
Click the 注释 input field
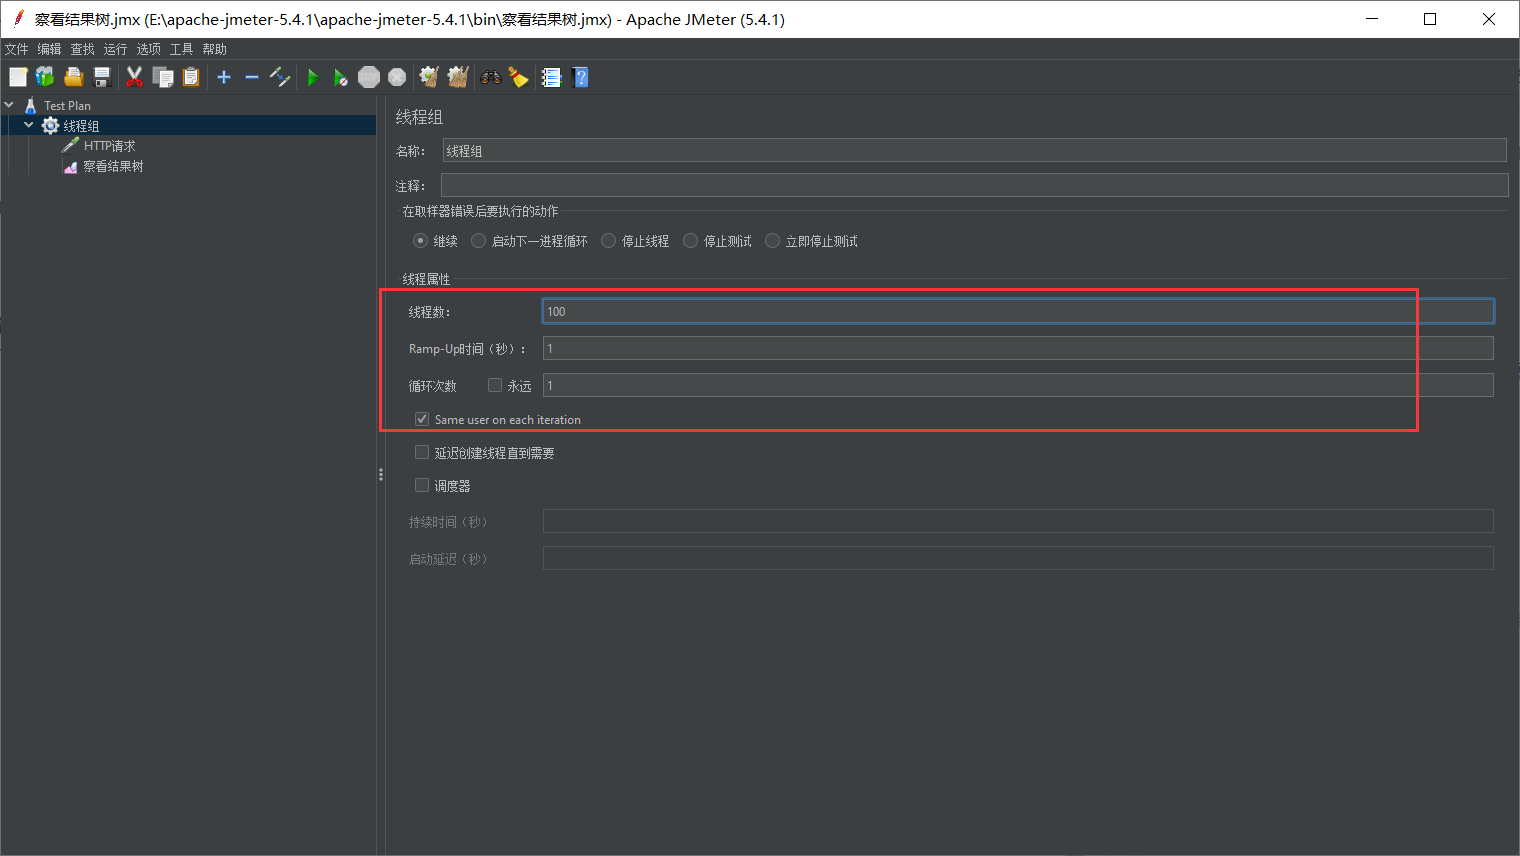tap(974, 185)
